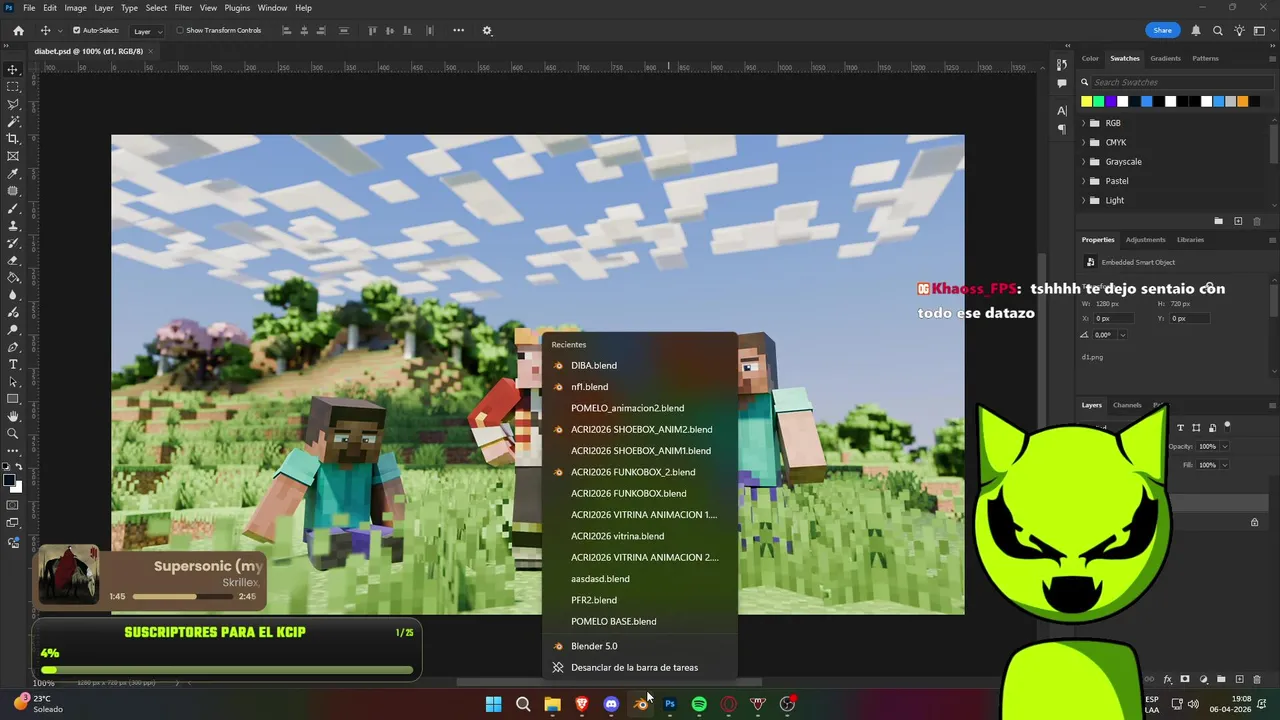Expand the CMYK swatch group
Viewport: 1280px width, 720px height.
tap(1084, 142)
